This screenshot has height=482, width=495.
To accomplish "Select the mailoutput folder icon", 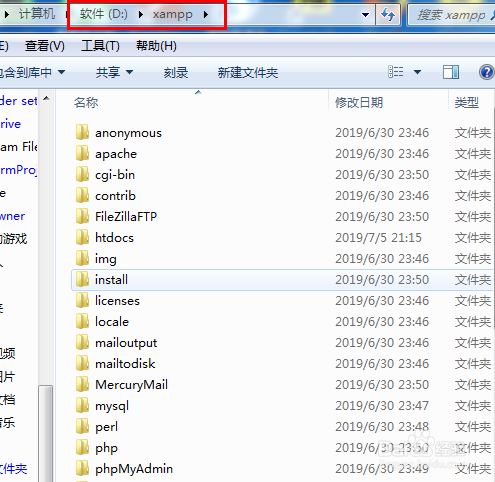I will click(x=82, y=343).
